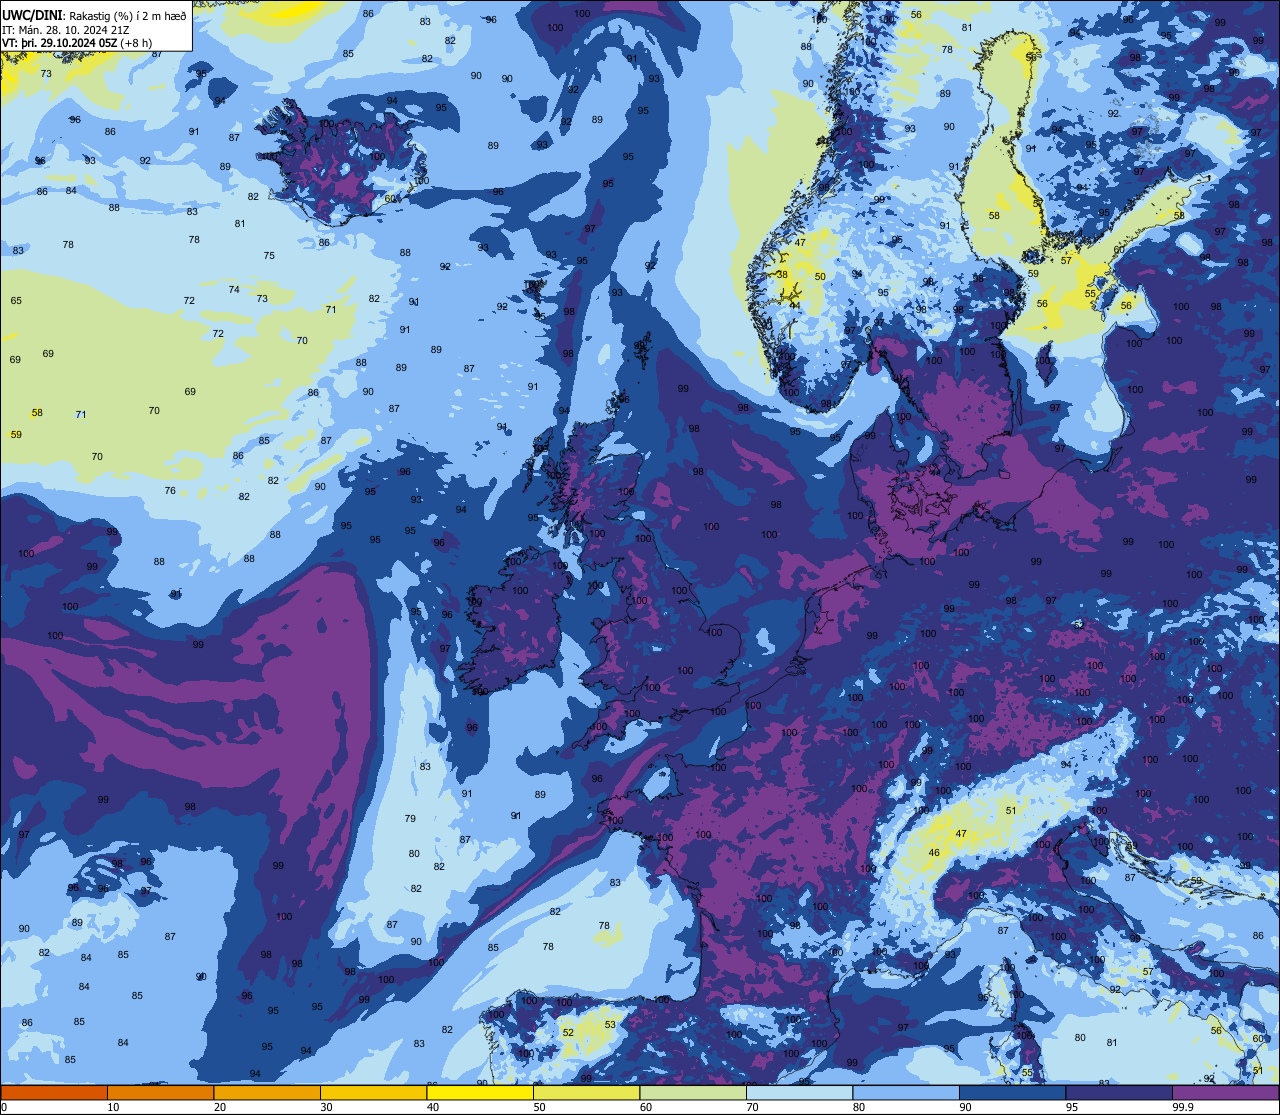The height and width of the screenshot is (1115, 1280).
Task: Click the light green 60–70 legend segment
Action: [693, 1092]
